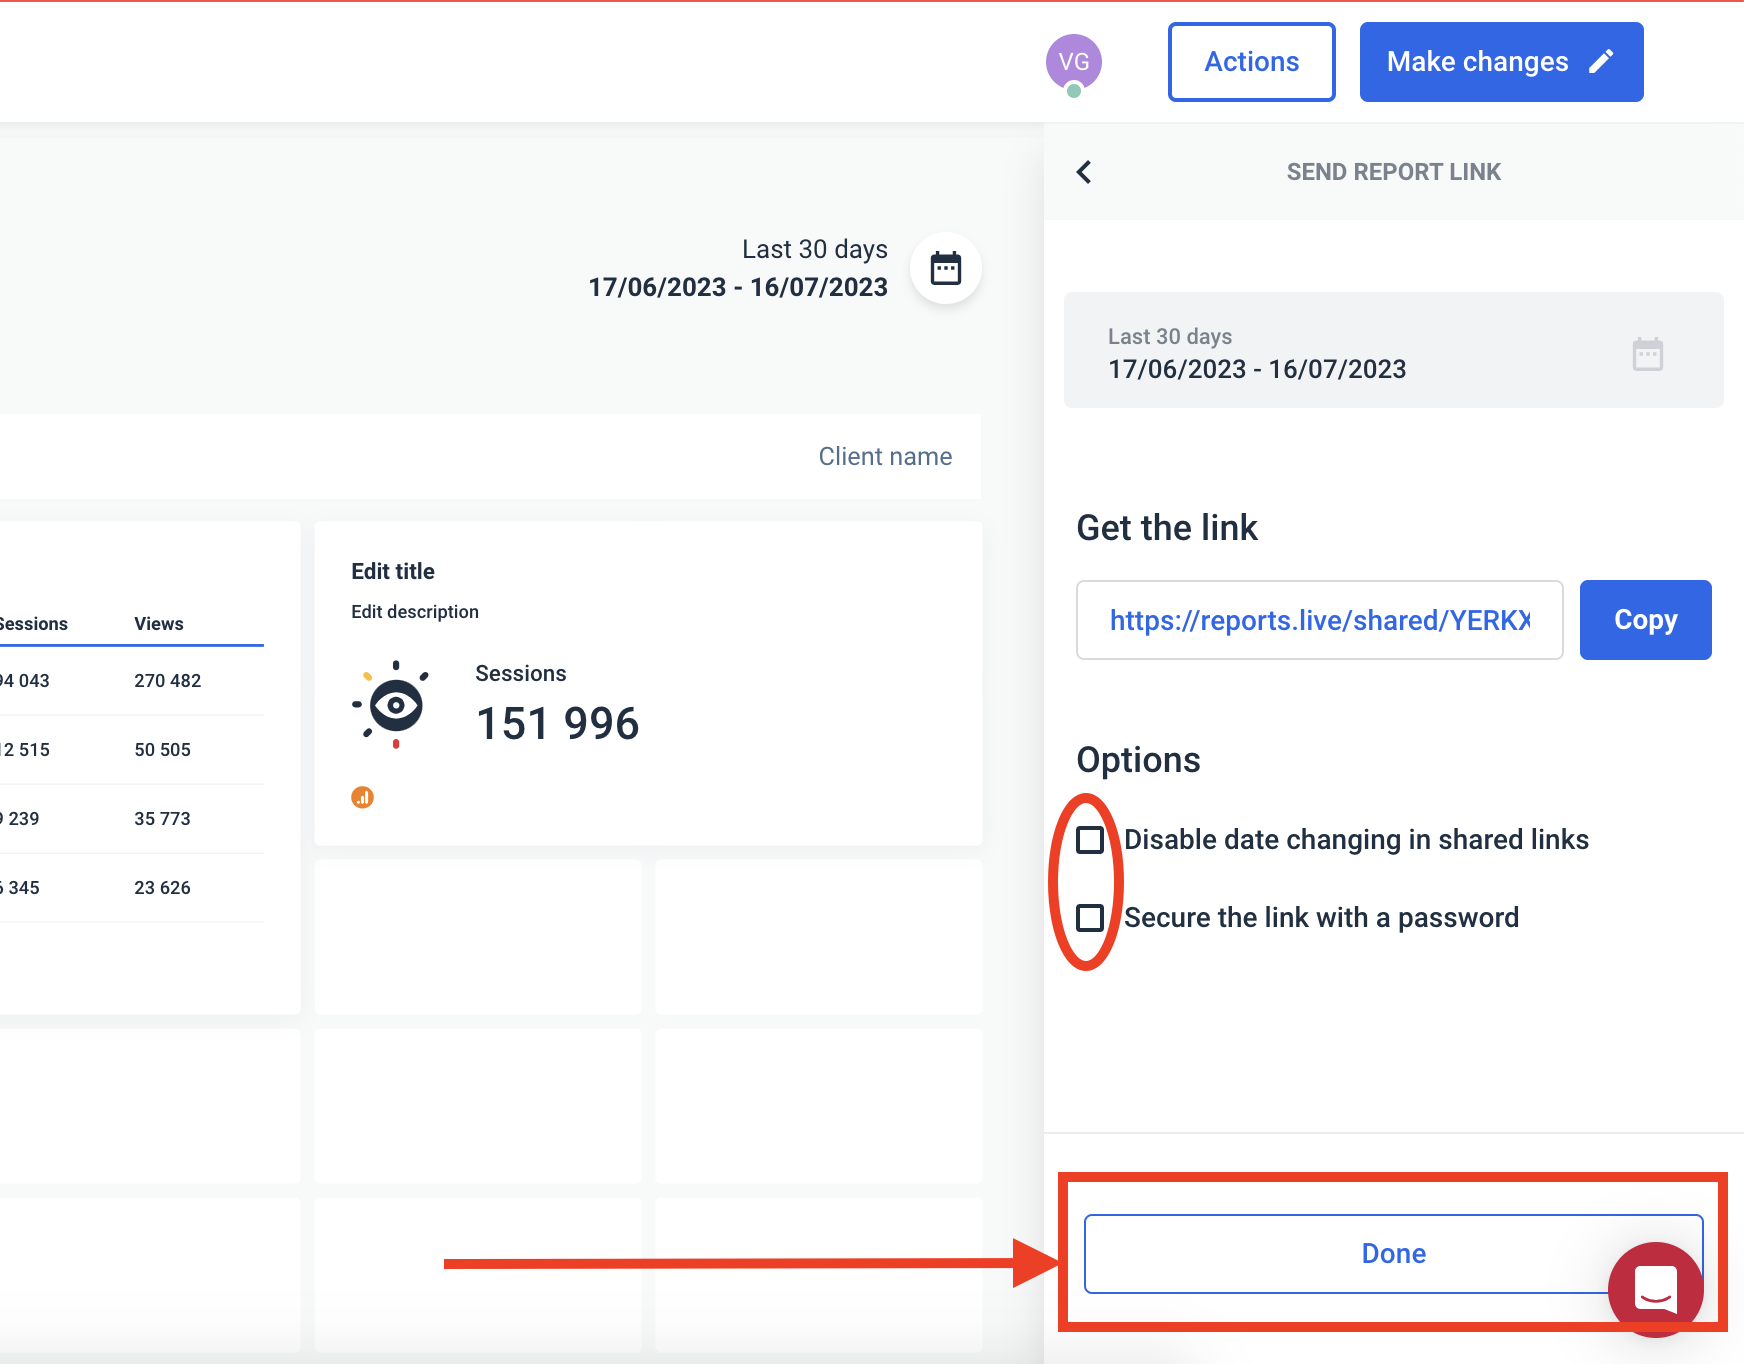Enable disable date changing in shared links
Image resolution: width=1744 pixels, height=1364 pixels.
[1090, 840]
